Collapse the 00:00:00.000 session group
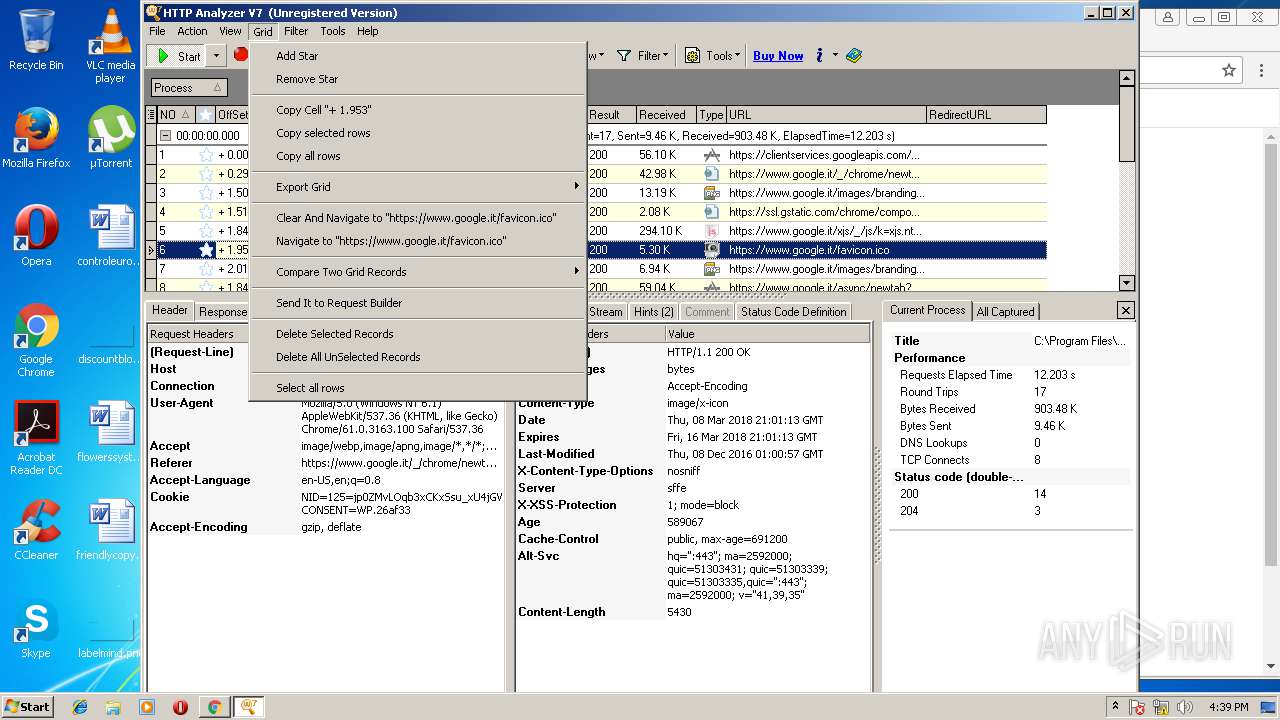This screenshot has width=1280, height=720. tap(167, 135)
